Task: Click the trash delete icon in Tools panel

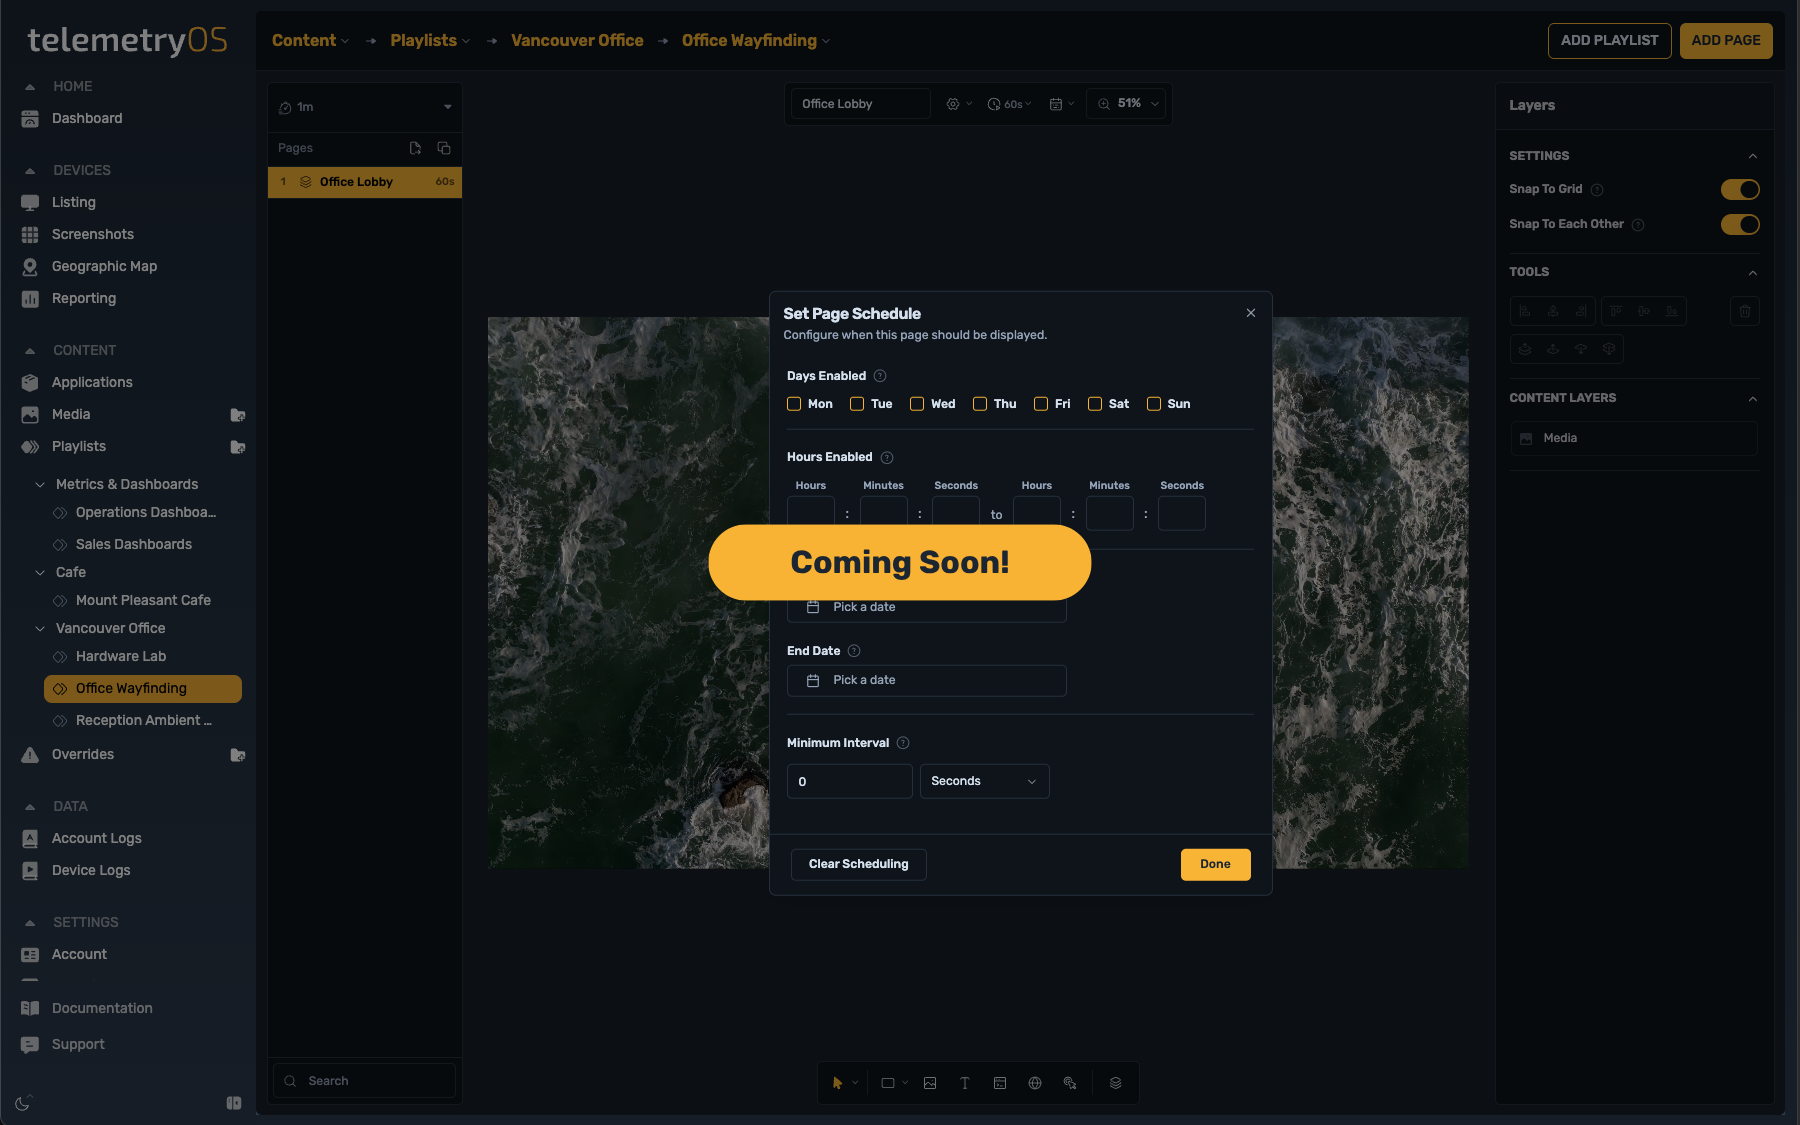Action: [1744, 311]
